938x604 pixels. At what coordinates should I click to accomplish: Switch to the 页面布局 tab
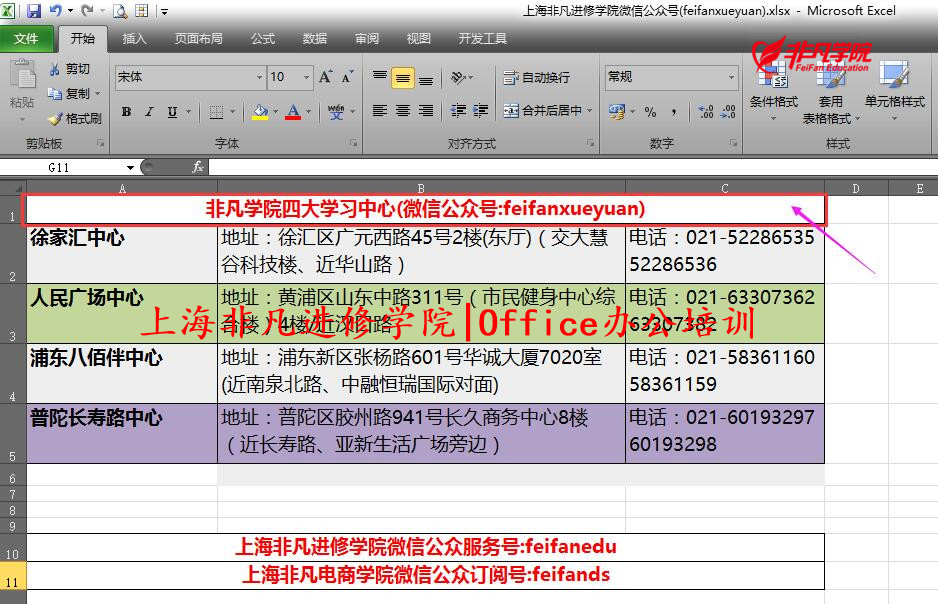click(199, 39)
